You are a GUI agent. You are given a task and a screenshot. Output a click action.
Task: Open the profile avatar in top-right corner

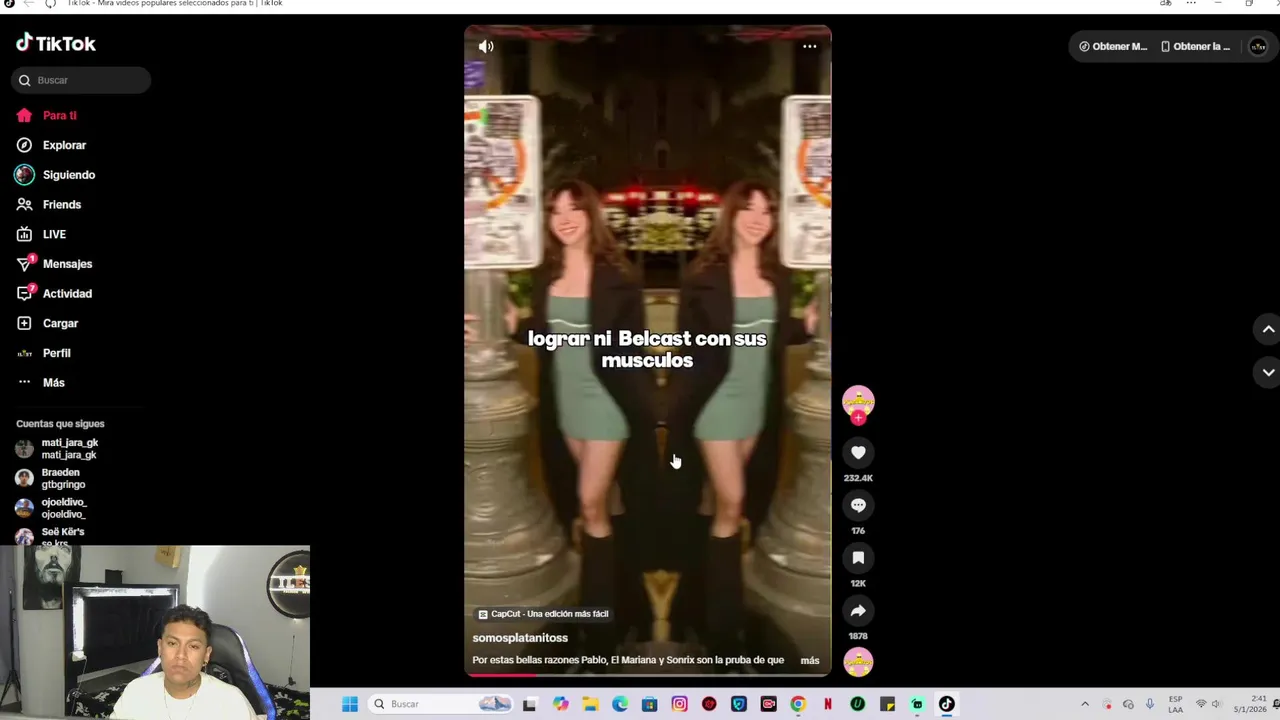point(1258,46)
